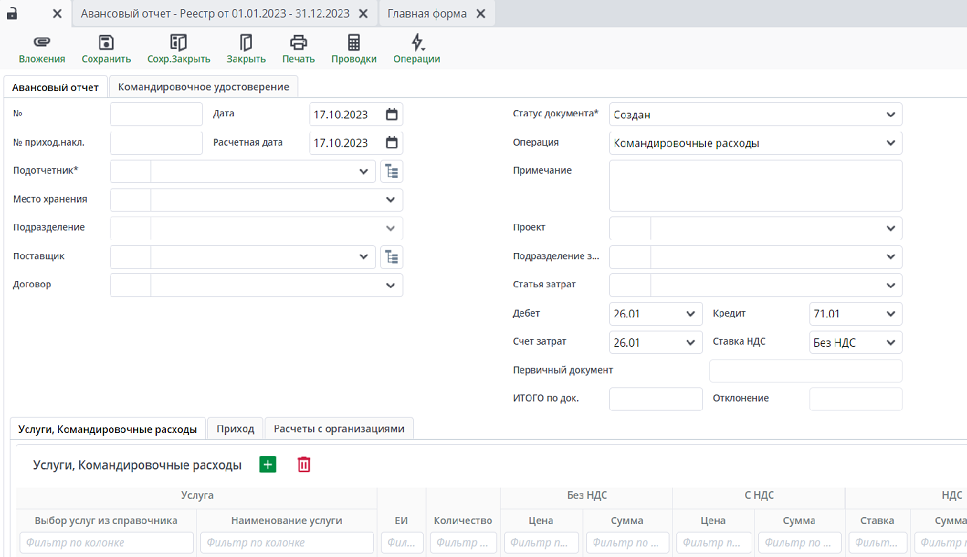Viewport: 967px width, 557px height.
Task: Open the Операции lightning menu
Action: point(417,43)
